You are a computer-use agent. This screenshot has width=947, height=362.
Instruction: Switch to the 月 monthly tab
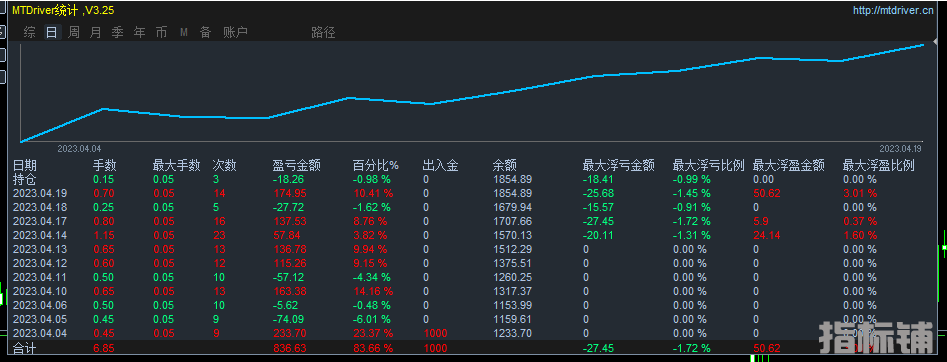[95, 33]
